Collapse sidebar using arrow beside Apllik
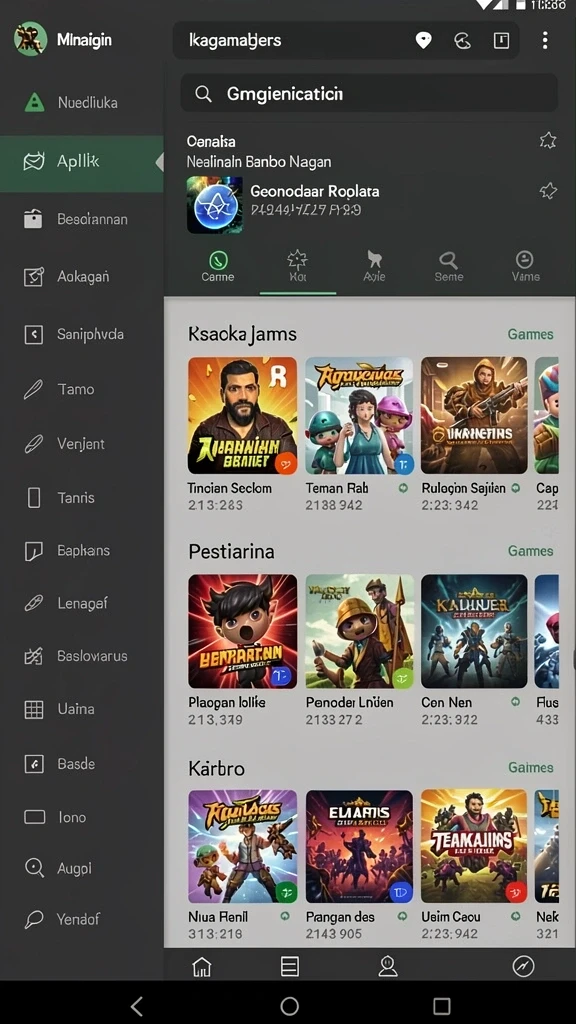576x1024 pixels. (159, 161)
